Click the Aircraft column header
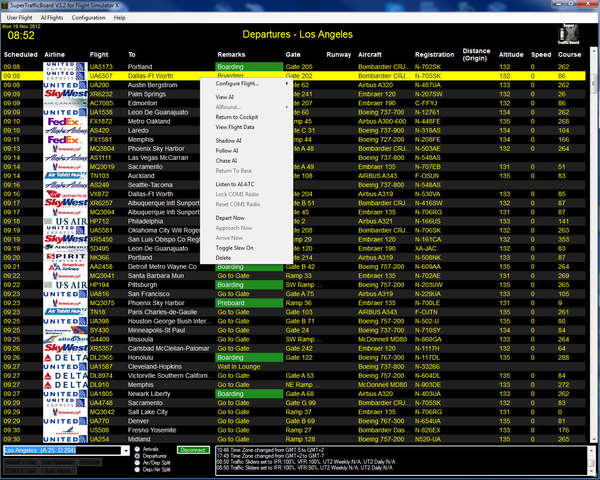The height and width of the screenshot is (480, 600). (x=370, y=55)
